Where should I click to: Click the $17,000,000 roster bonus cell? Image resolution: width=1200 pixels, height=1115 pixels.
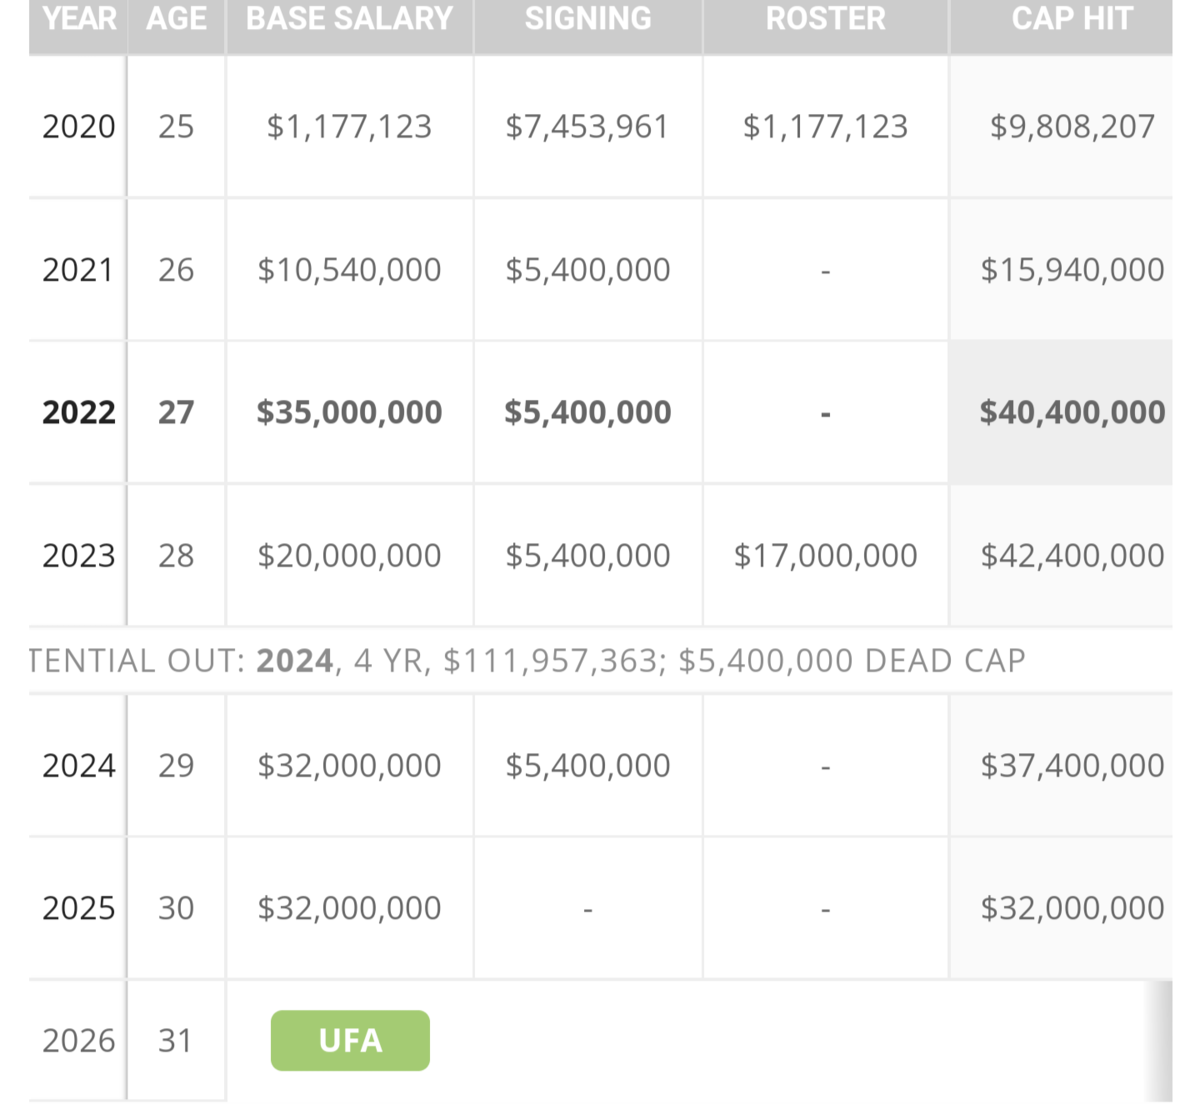825,556
